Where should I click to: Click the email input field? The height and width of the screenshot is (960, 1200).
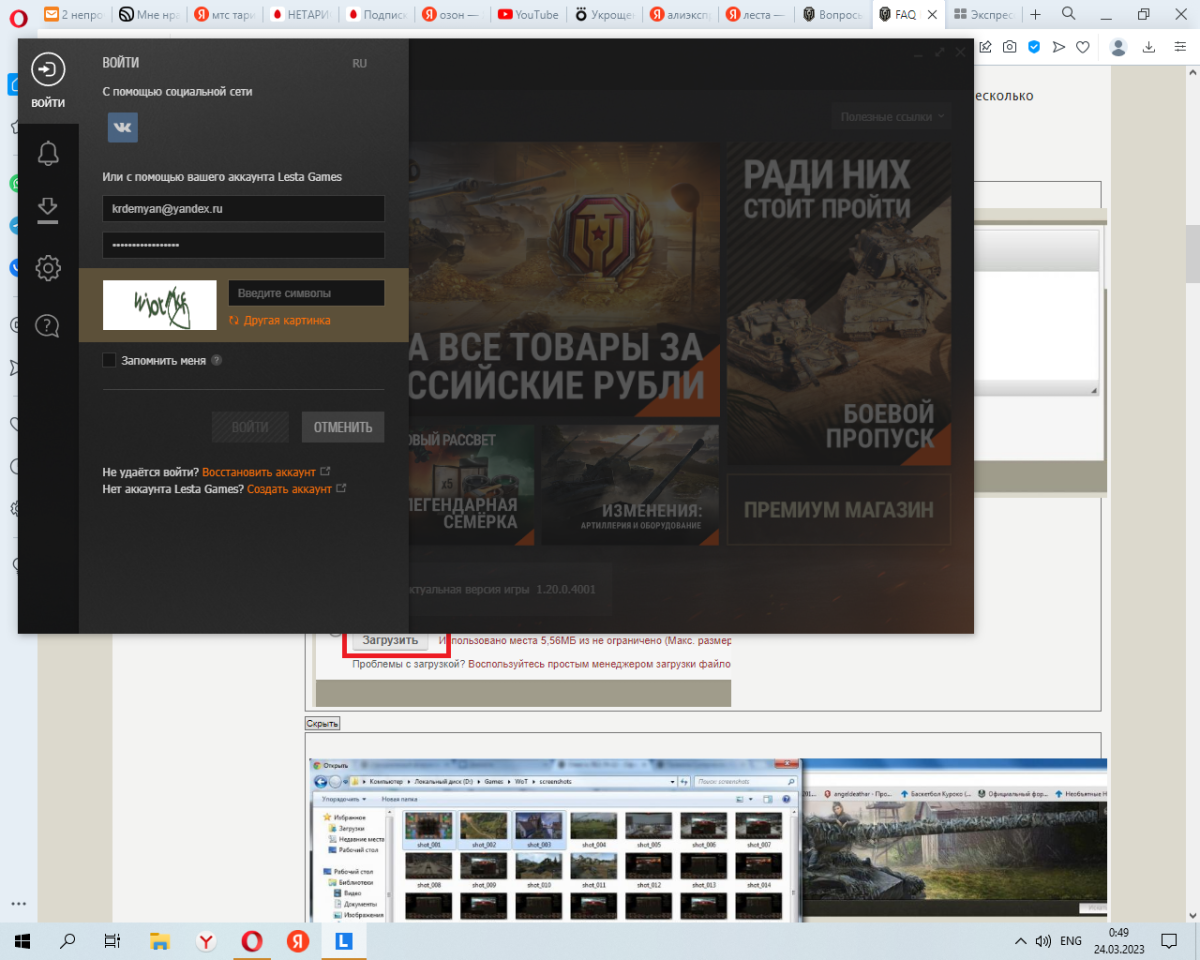tap(243, 209)
